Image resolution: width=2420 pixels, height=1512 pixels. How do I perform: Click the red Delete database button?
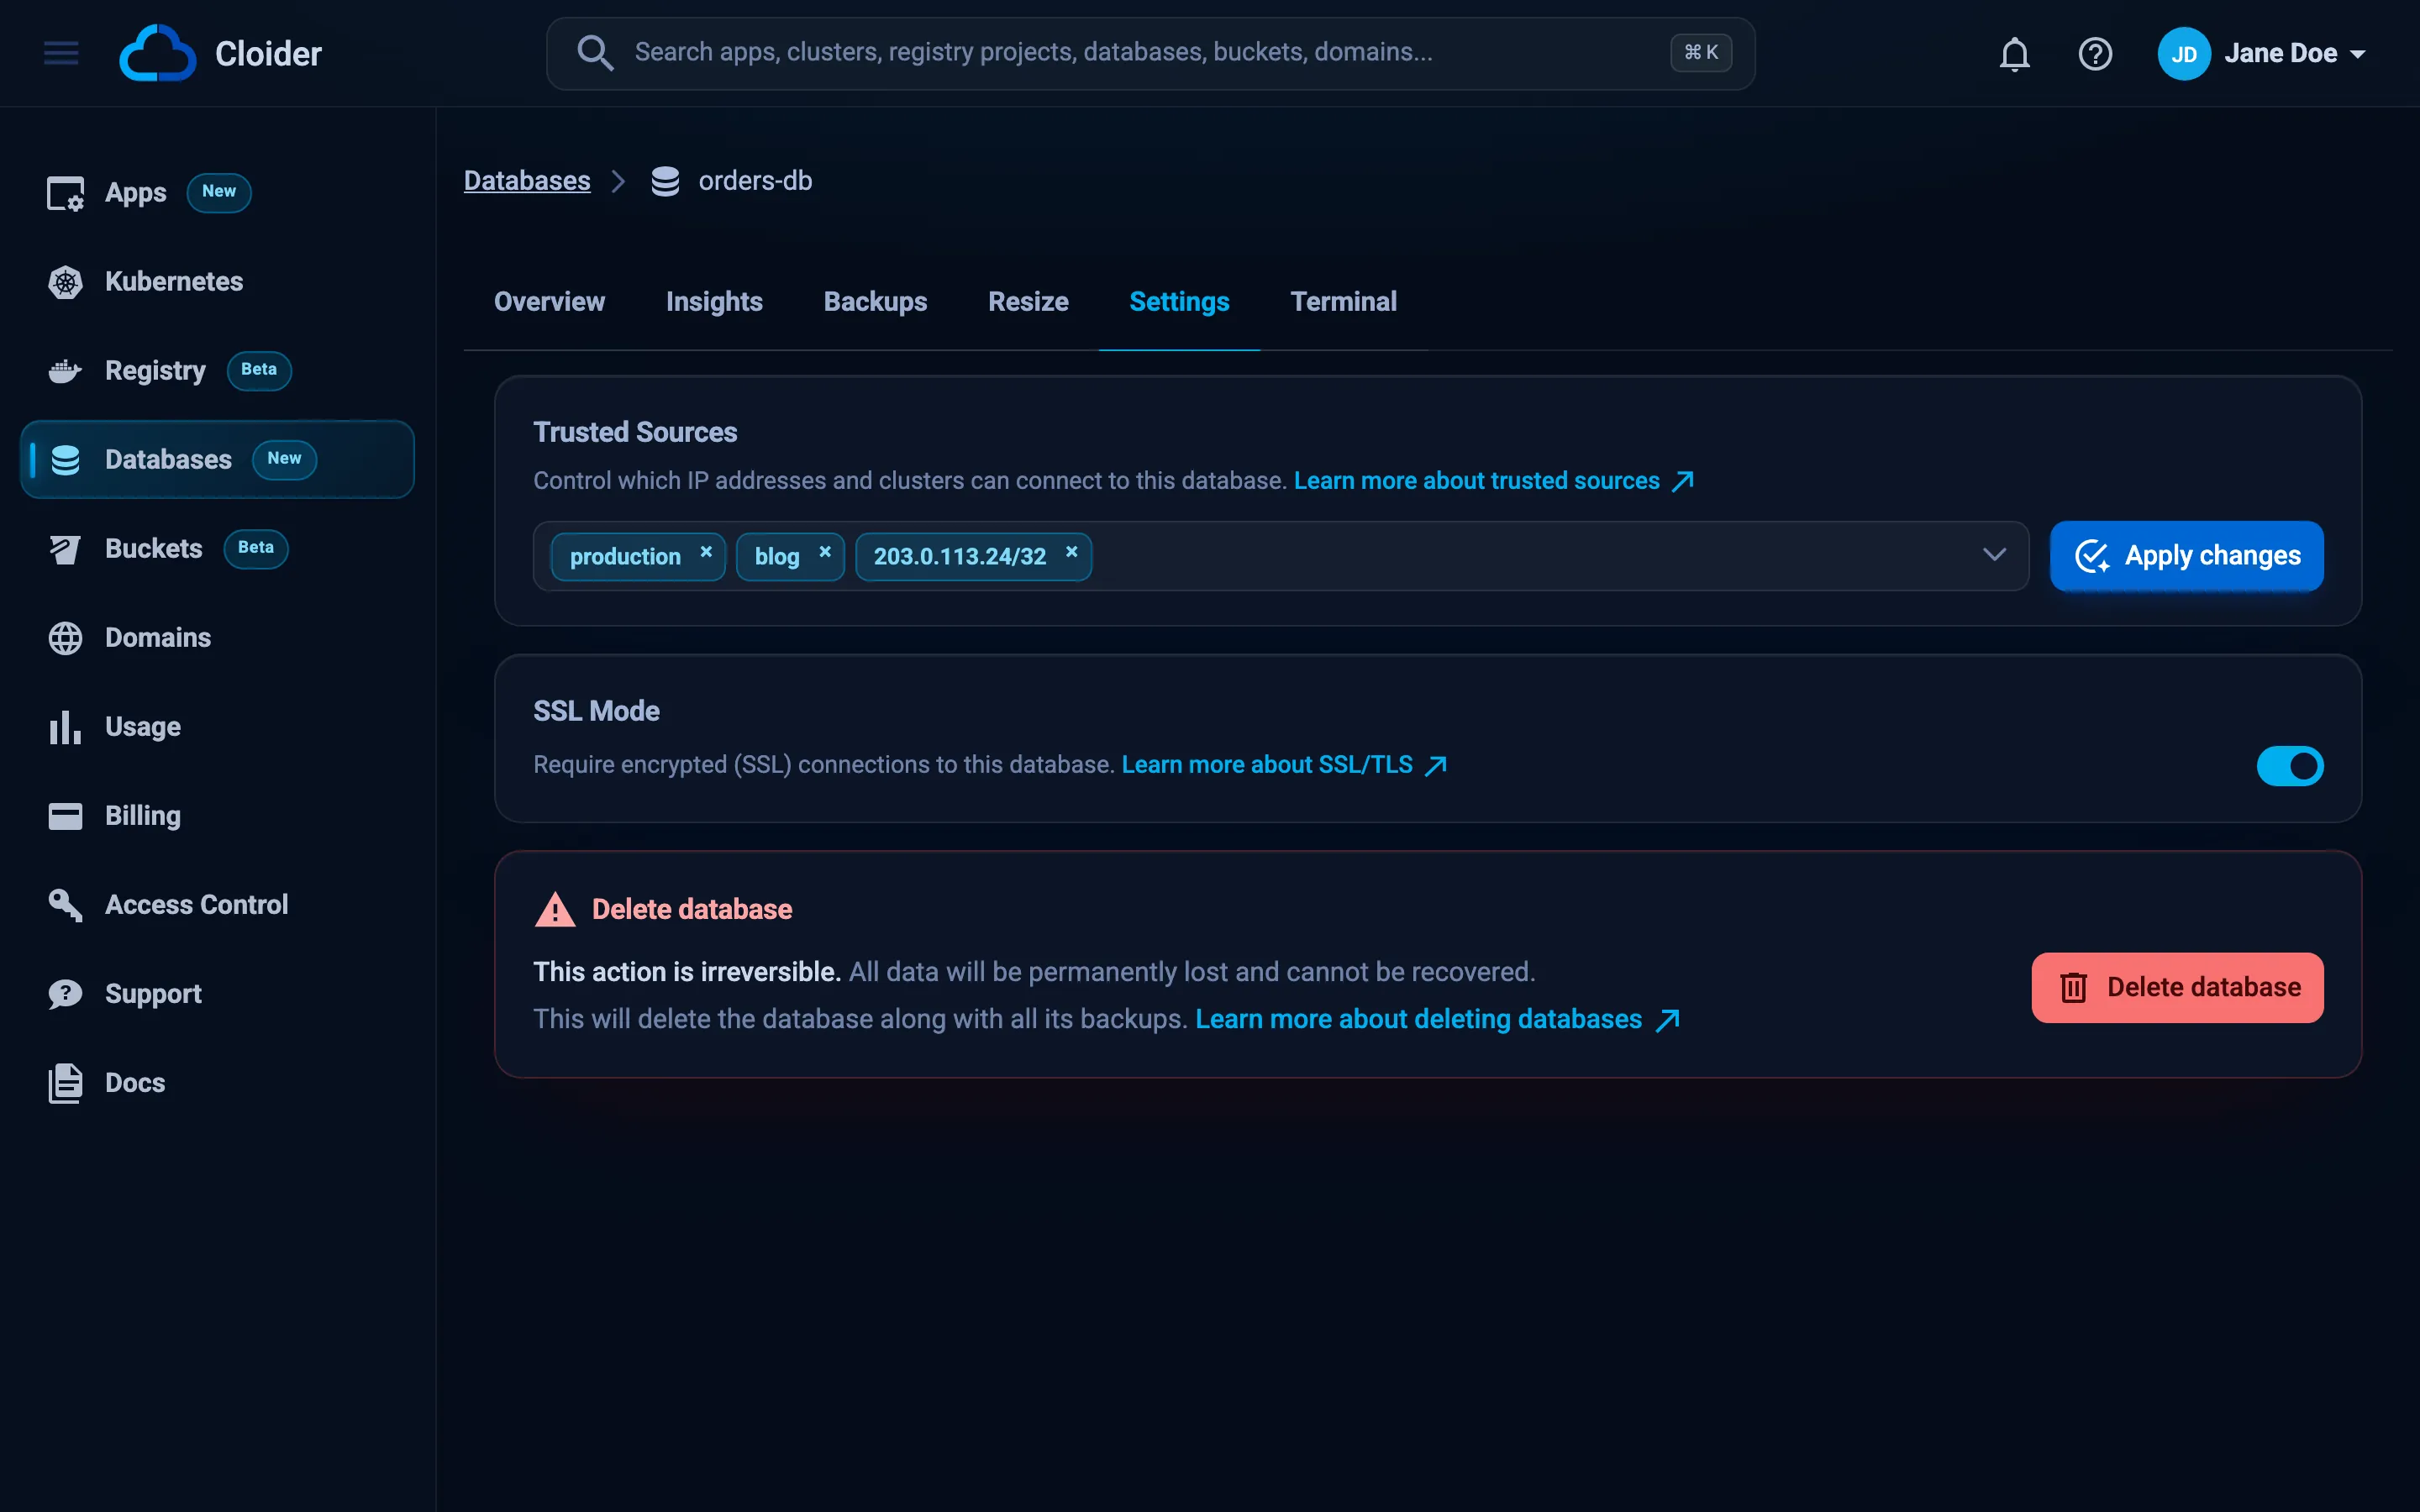2177,987
